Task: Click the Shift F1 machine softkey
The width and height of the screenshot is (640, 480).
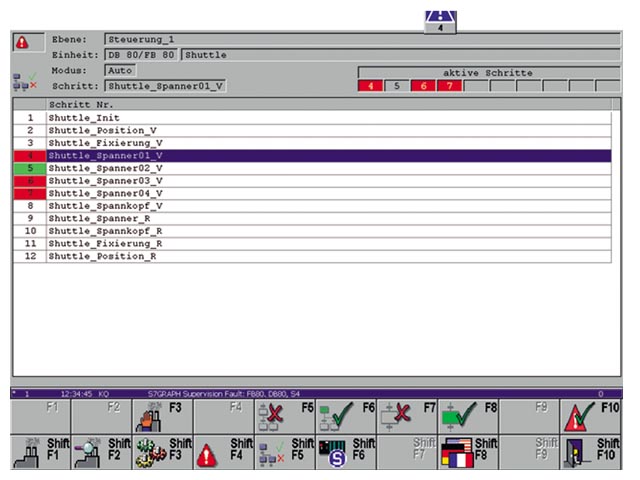Action: [x=40, y=452]
